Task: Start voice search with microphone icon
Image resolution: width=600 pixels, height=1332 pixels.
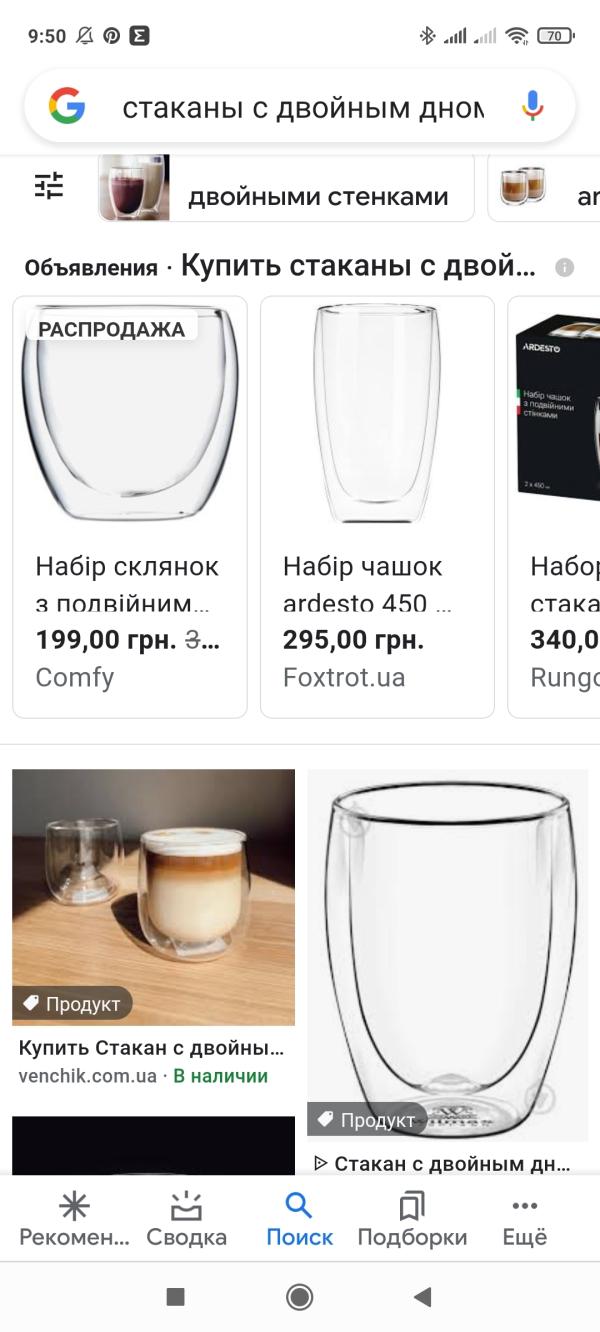Action: click(x=532, y=106)
